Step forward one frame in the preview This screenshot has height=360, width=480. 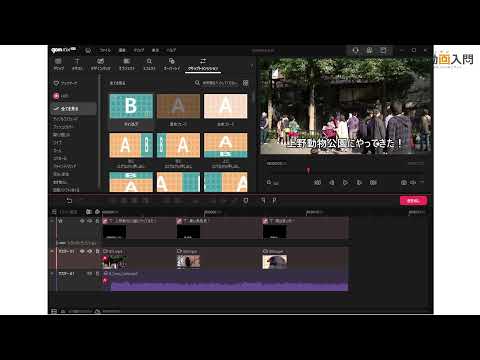359,183
